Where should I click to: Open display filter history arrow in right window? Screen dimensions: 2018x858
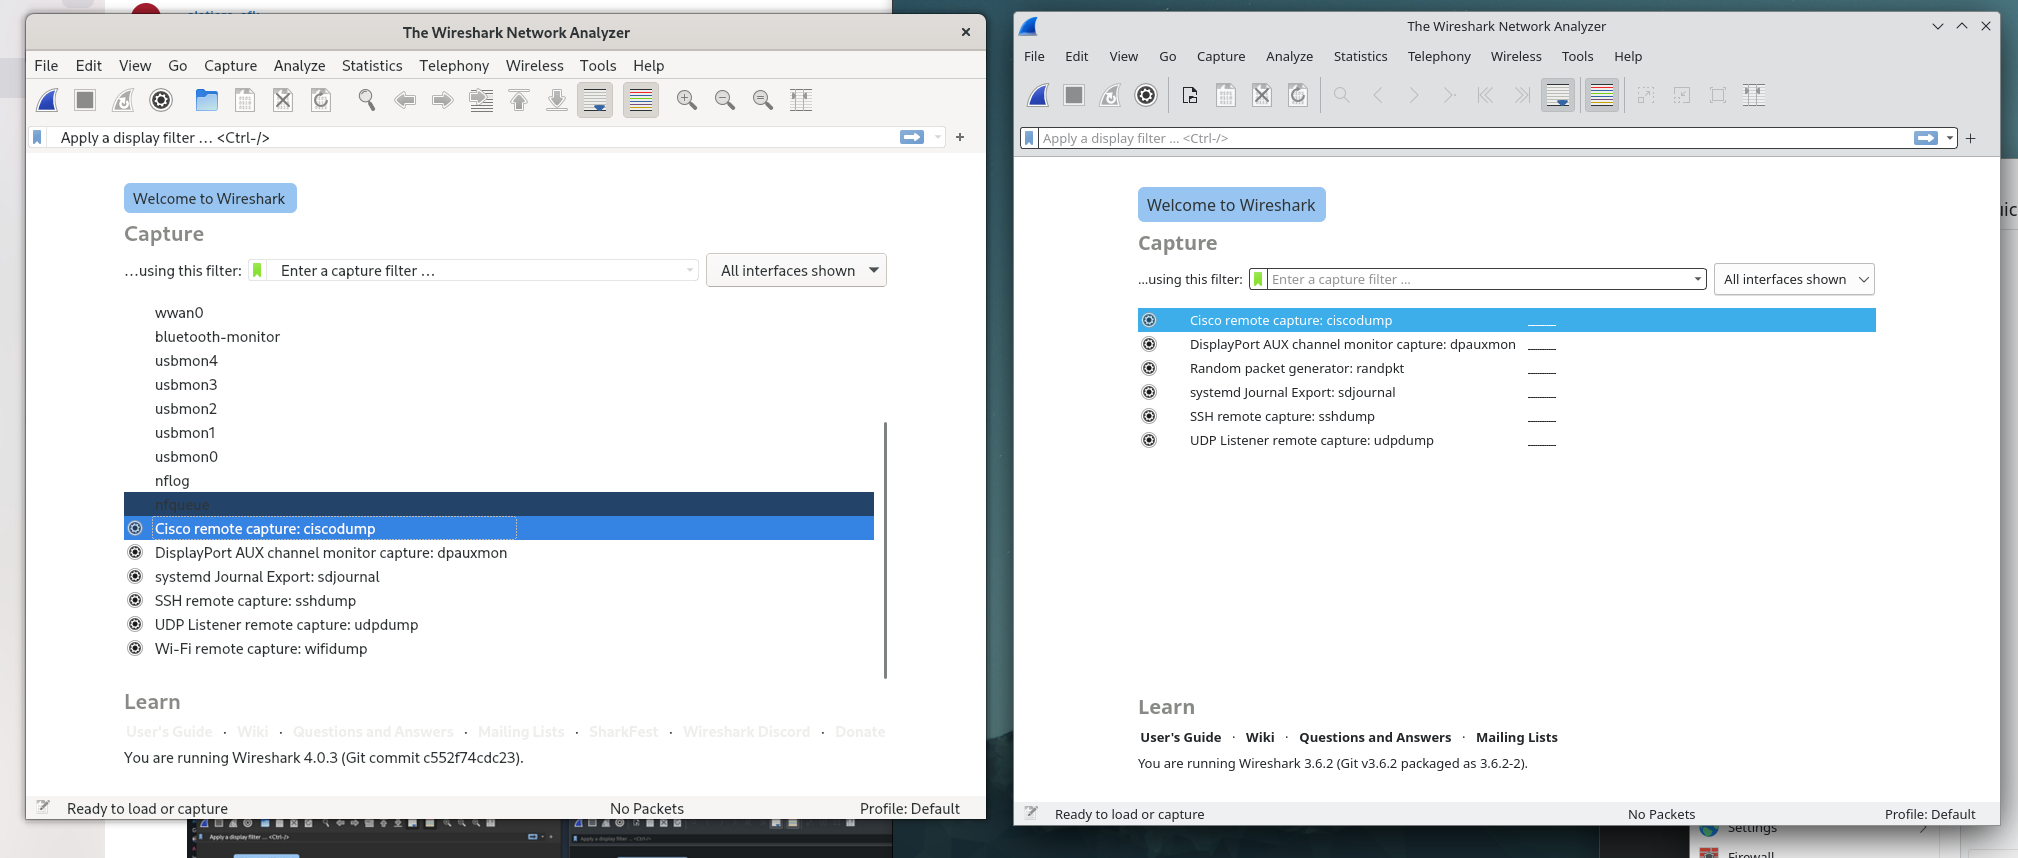(x=1949, y=138)
